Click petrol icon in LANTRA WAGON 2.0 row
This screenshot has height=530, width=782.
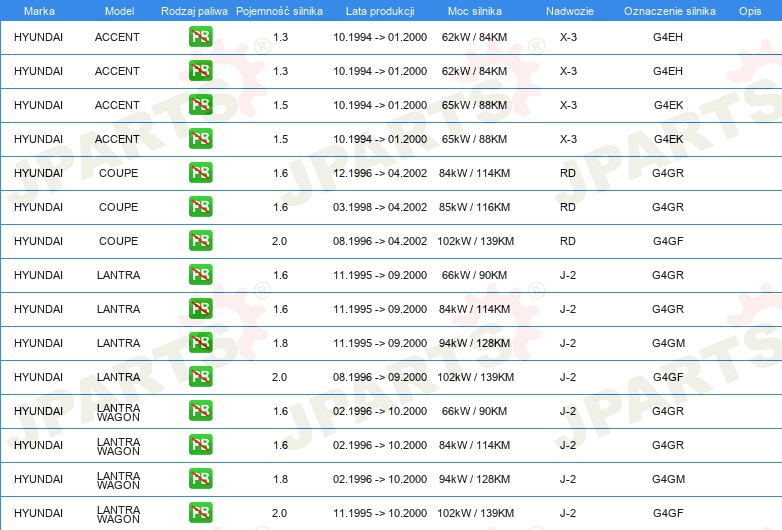[x=200, y=512]
